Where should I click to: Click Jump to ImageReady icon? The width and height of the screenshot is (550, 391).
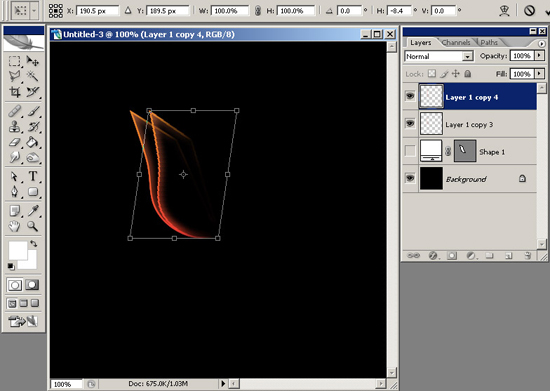23,321
